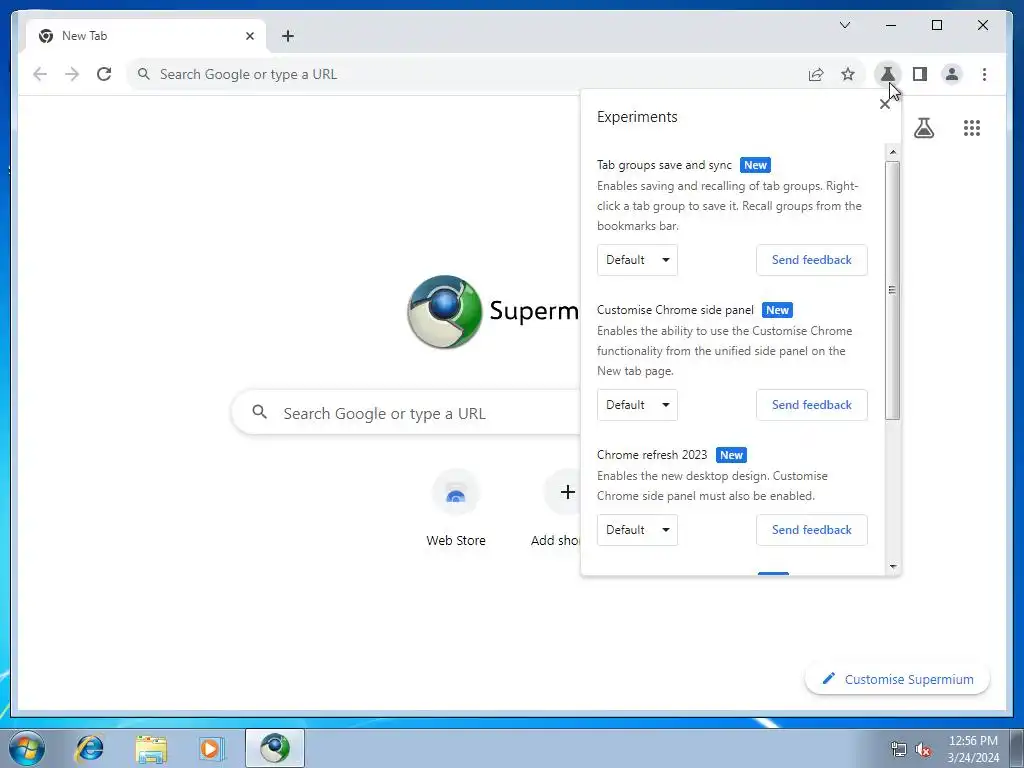Launch Internet Explorer from the taskbar
1024x768 pixels.
(89, 748)
